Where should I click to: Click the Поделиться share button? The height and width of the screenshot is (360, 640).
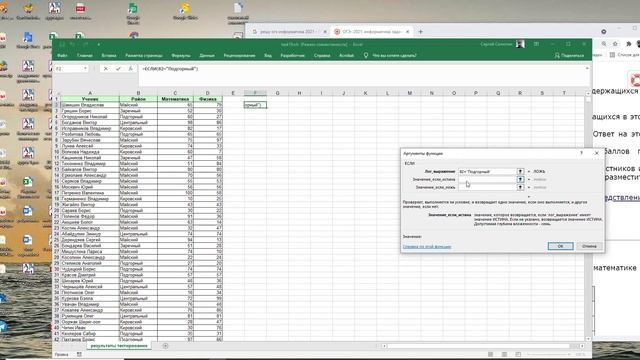(x=569, y=56)
